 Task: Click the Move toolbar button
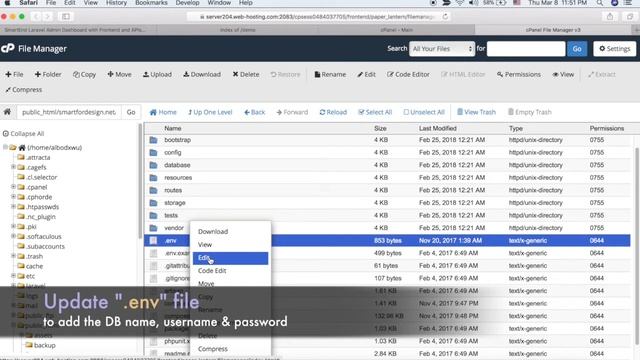pos(119,74)
